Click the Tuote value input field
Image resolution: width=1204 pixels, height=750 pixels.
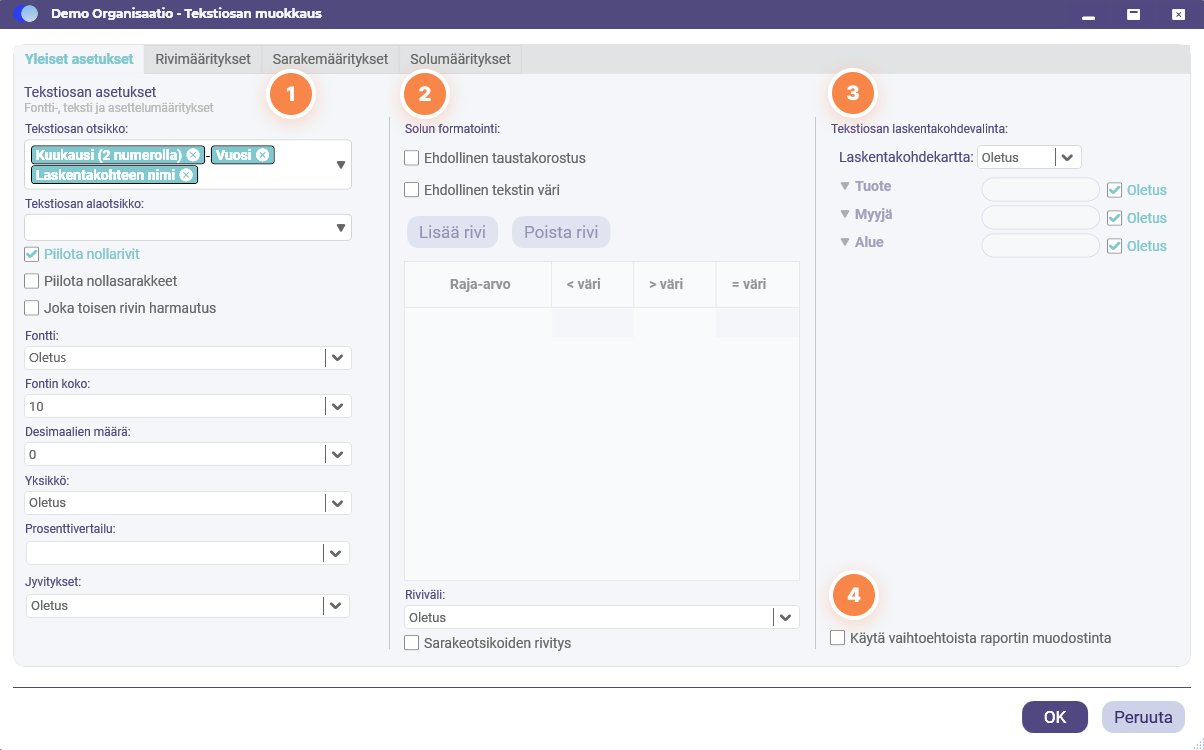click(1041, 190)
